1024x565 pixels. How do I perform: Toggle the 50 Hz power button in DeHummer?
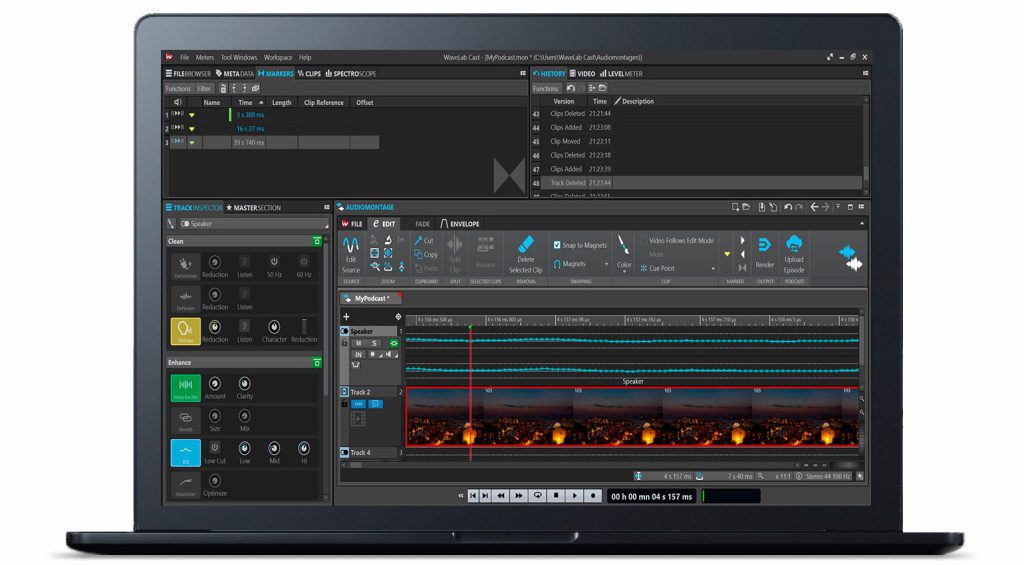tap(274, 261)
